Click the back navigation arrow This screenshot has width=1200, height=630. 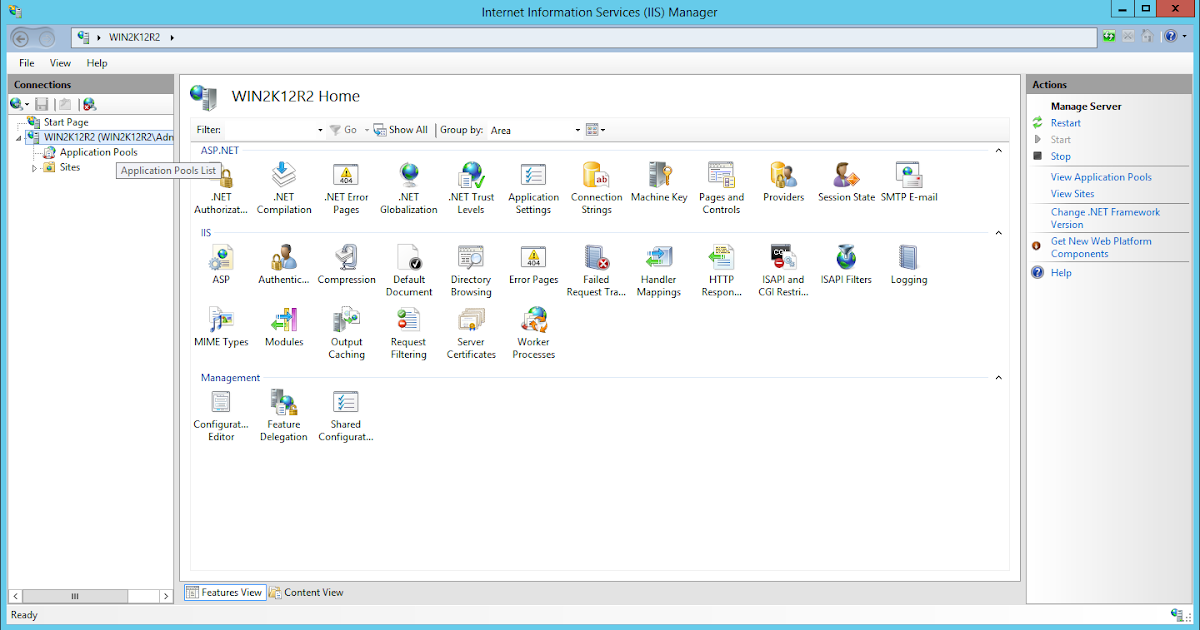[21, 38]
